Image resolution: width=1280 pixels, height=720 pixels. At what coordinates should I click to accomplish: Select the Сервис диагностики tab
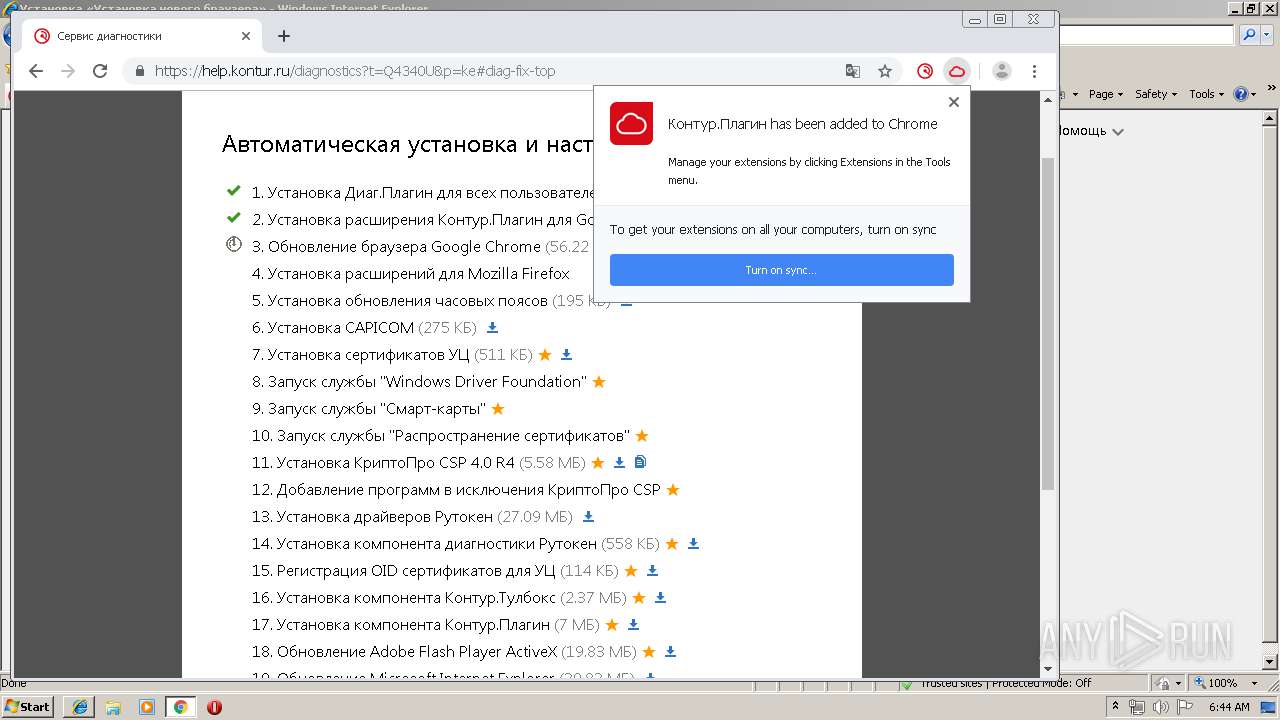tap(143, 36)
